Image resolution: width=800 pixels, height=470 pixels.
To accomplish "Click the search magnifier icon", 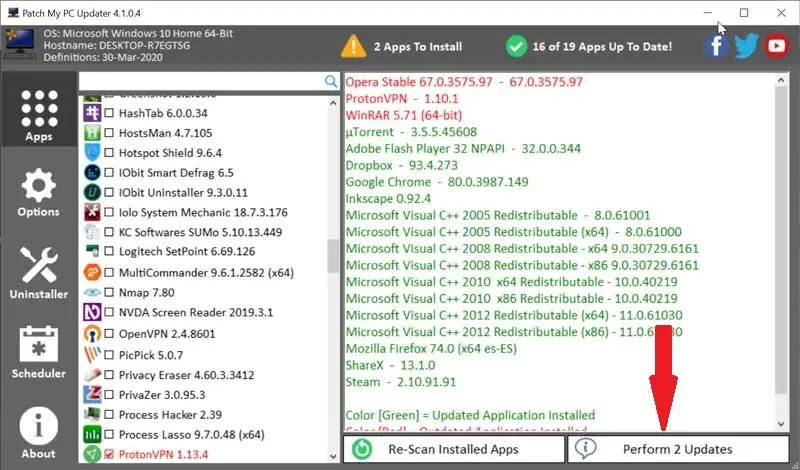I will click(331, 81).
